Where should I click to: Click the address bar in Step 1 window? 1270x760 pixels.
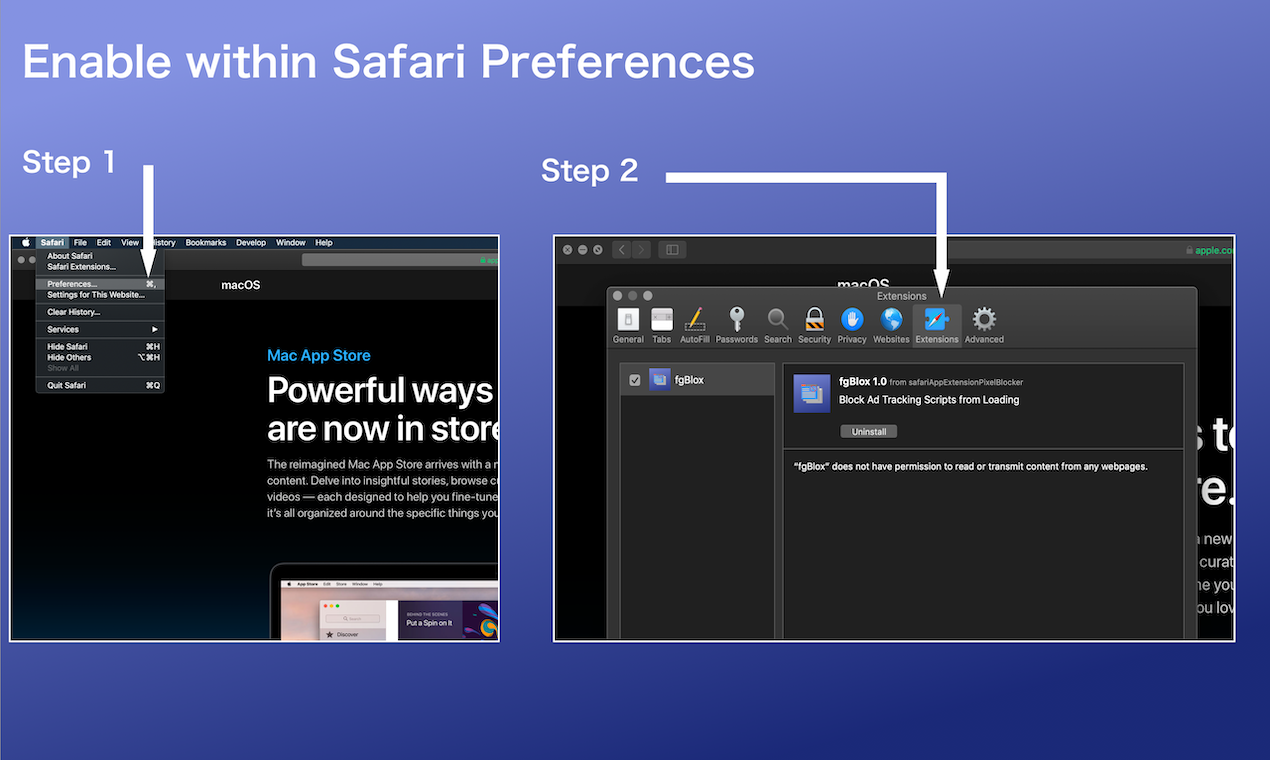(x=400, y=260)
